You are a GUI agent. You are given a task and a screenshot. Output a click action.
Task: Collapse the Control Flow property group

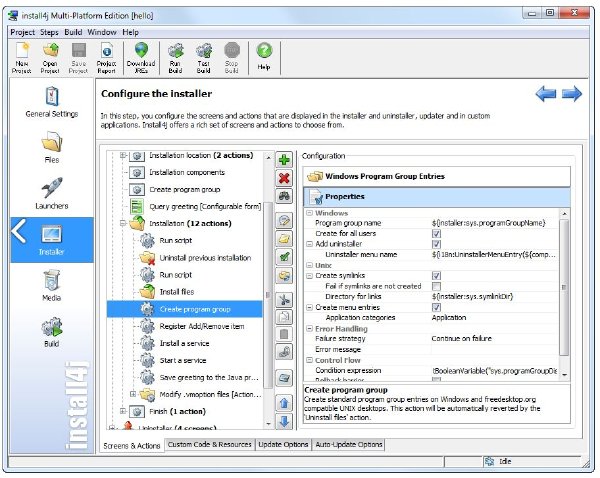[x=309, y=360]
